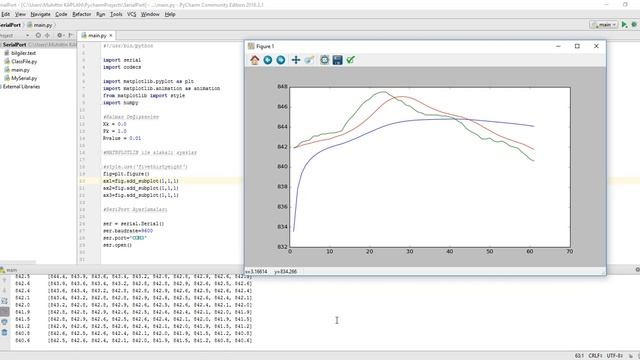Click the down arrow in the Run panel sidebar

4,291
